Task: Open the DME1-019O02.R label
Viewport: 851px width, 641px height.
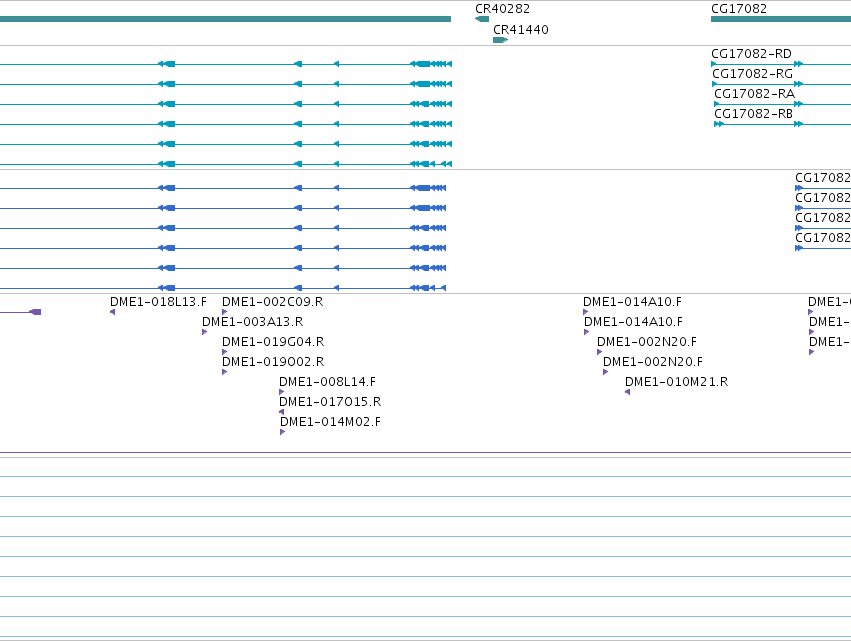Action: point(273,362)
